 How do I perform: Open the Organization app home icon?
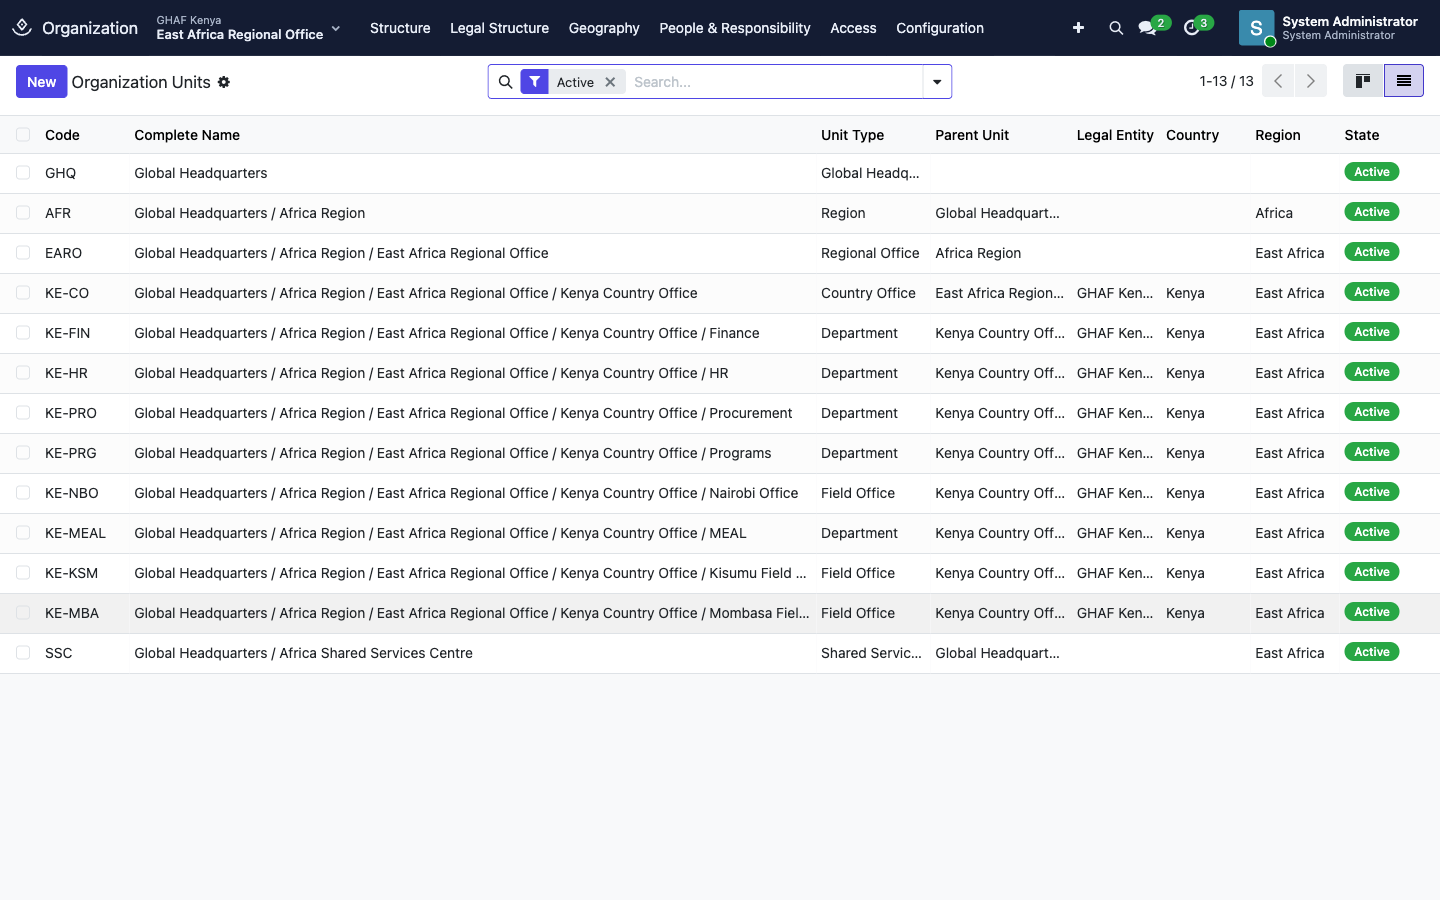pyautogui.click(x=22, y=27)
